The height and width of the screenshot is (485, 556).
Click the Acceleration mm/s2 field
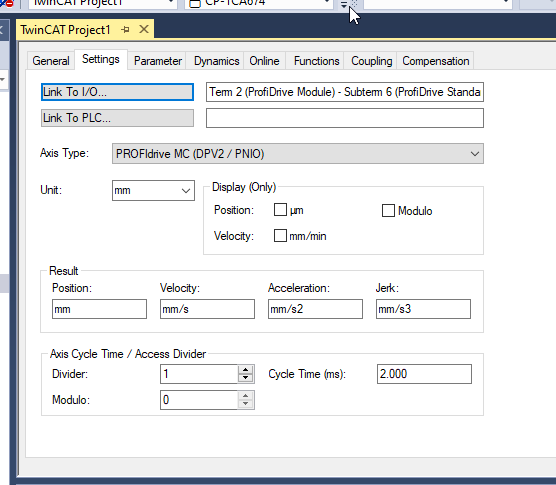coord(315,309)
